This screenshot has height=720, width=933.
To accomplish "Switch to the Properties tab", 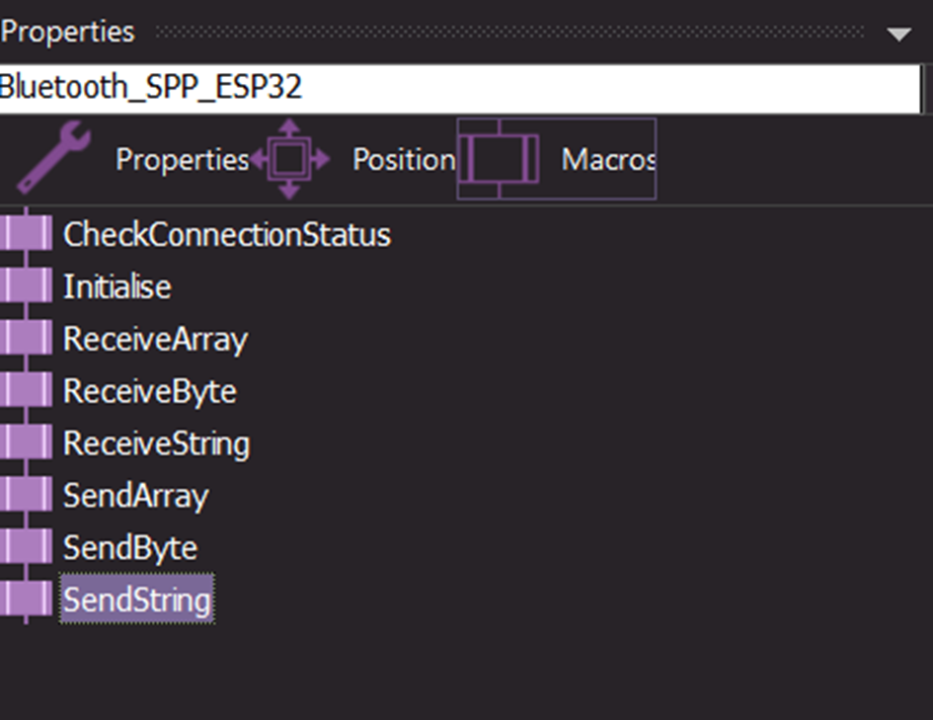I will point(182,160).
